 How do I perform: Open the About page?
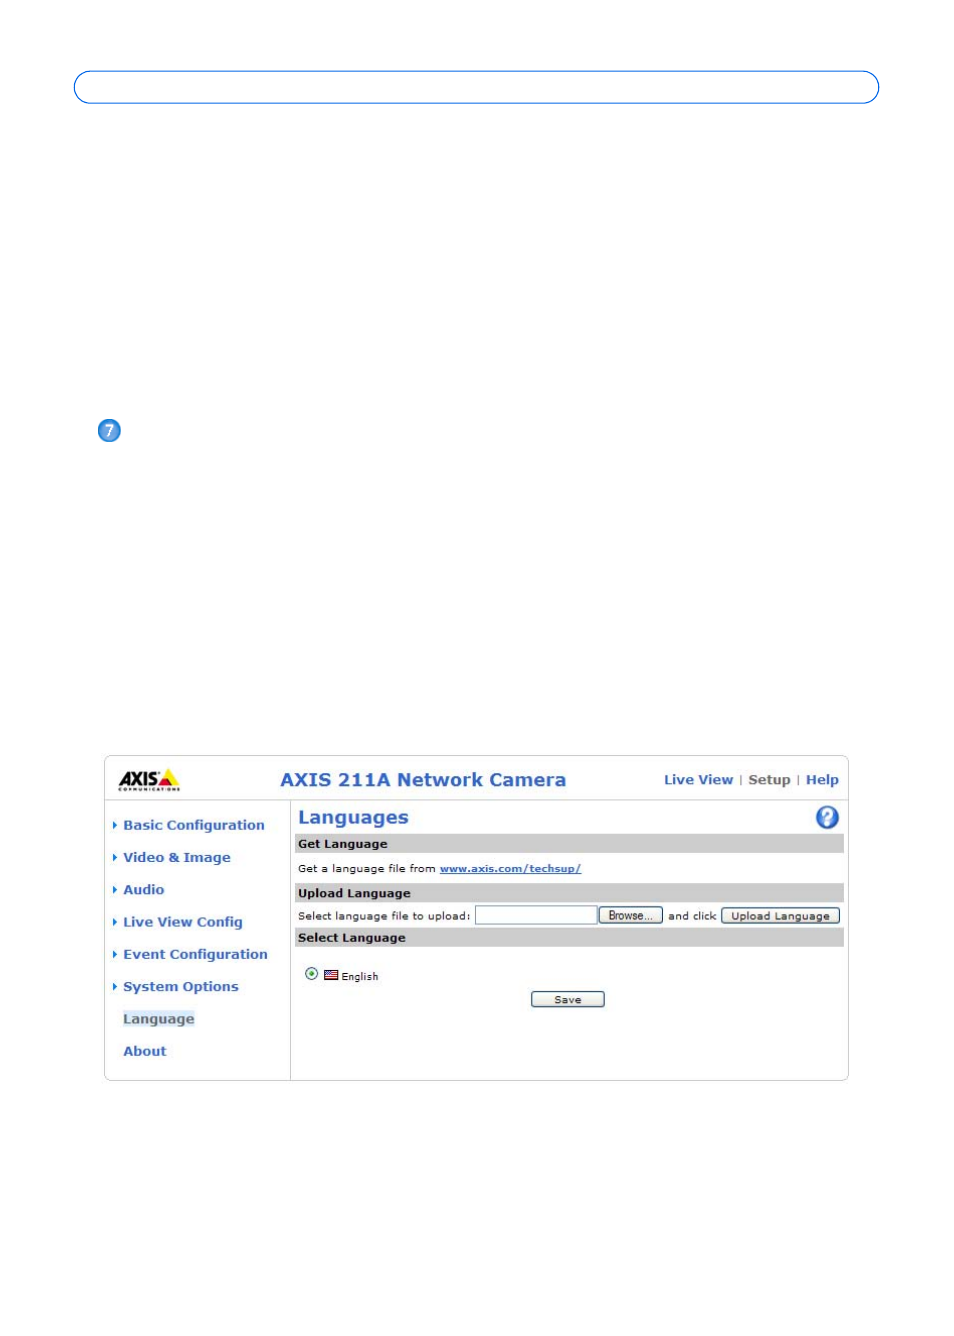pyautogui.click(x=145, y=1051)
